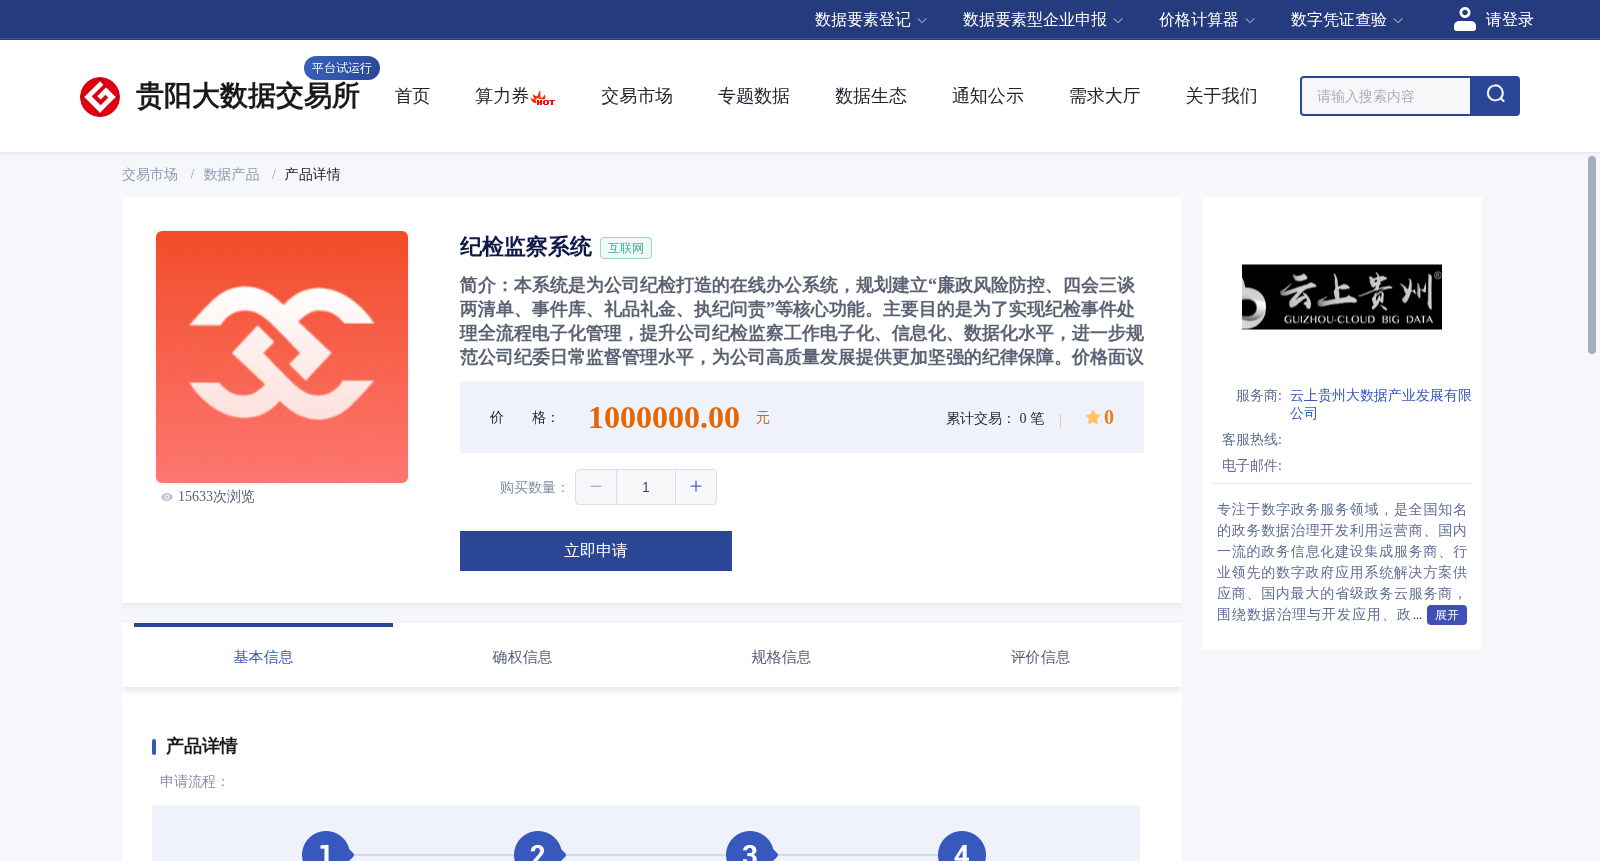Click the Guiyang Big Data Exchange logo icon
Screen dimensions: 1600x861
[100, 97]
